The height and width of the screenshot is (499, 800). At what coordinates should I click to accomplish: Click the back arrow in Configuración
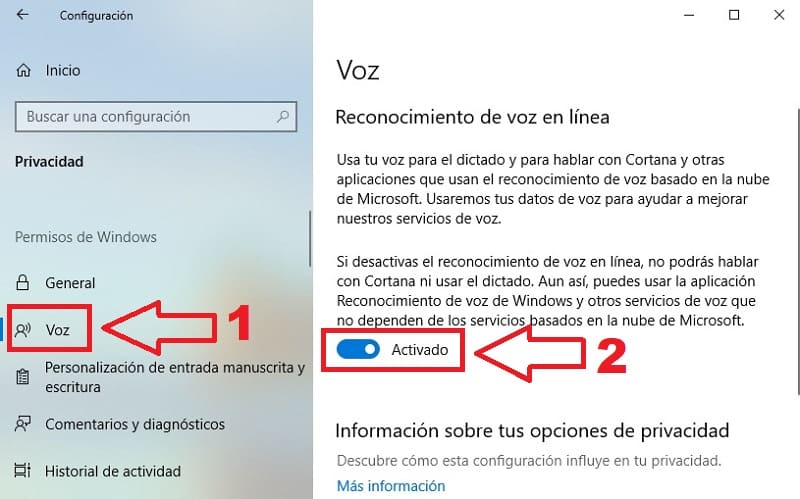(22, 15)
